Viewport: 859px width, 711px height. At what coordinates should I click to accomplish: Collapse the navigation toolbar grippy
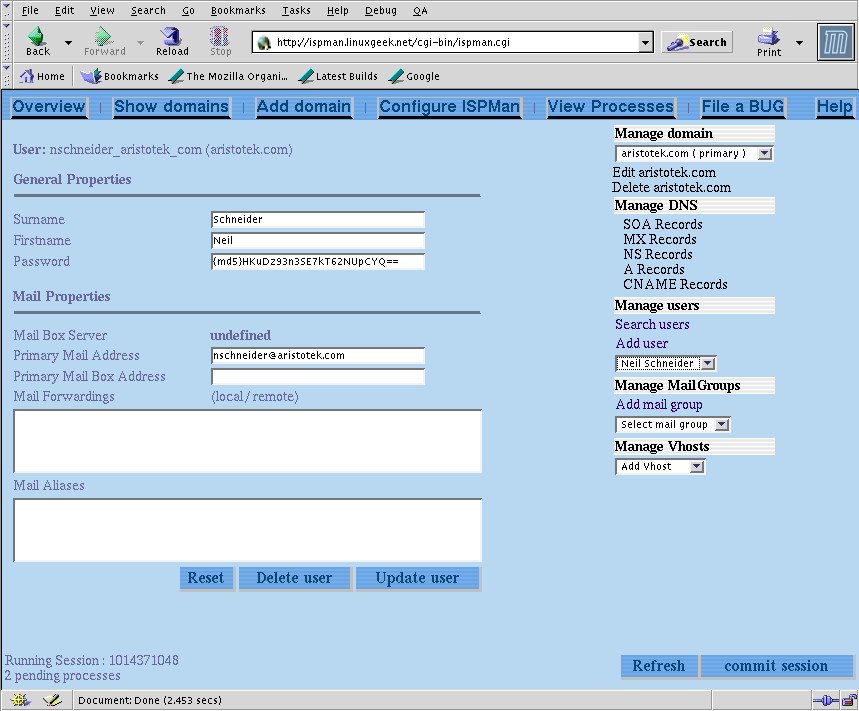[7, 42]
